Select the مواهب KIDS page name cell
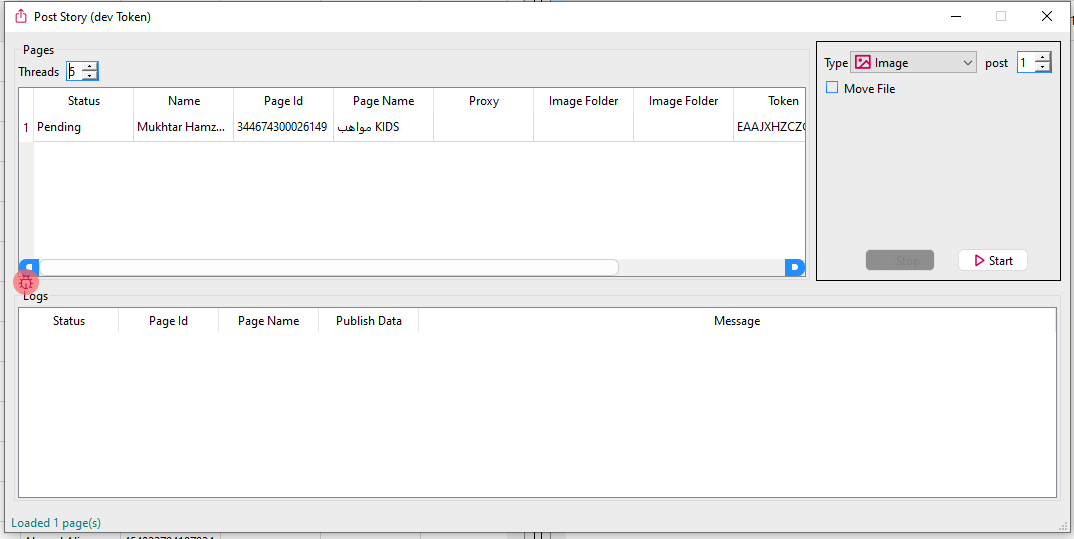Screen dimensions: 1074x539 (x=384, y=127)
